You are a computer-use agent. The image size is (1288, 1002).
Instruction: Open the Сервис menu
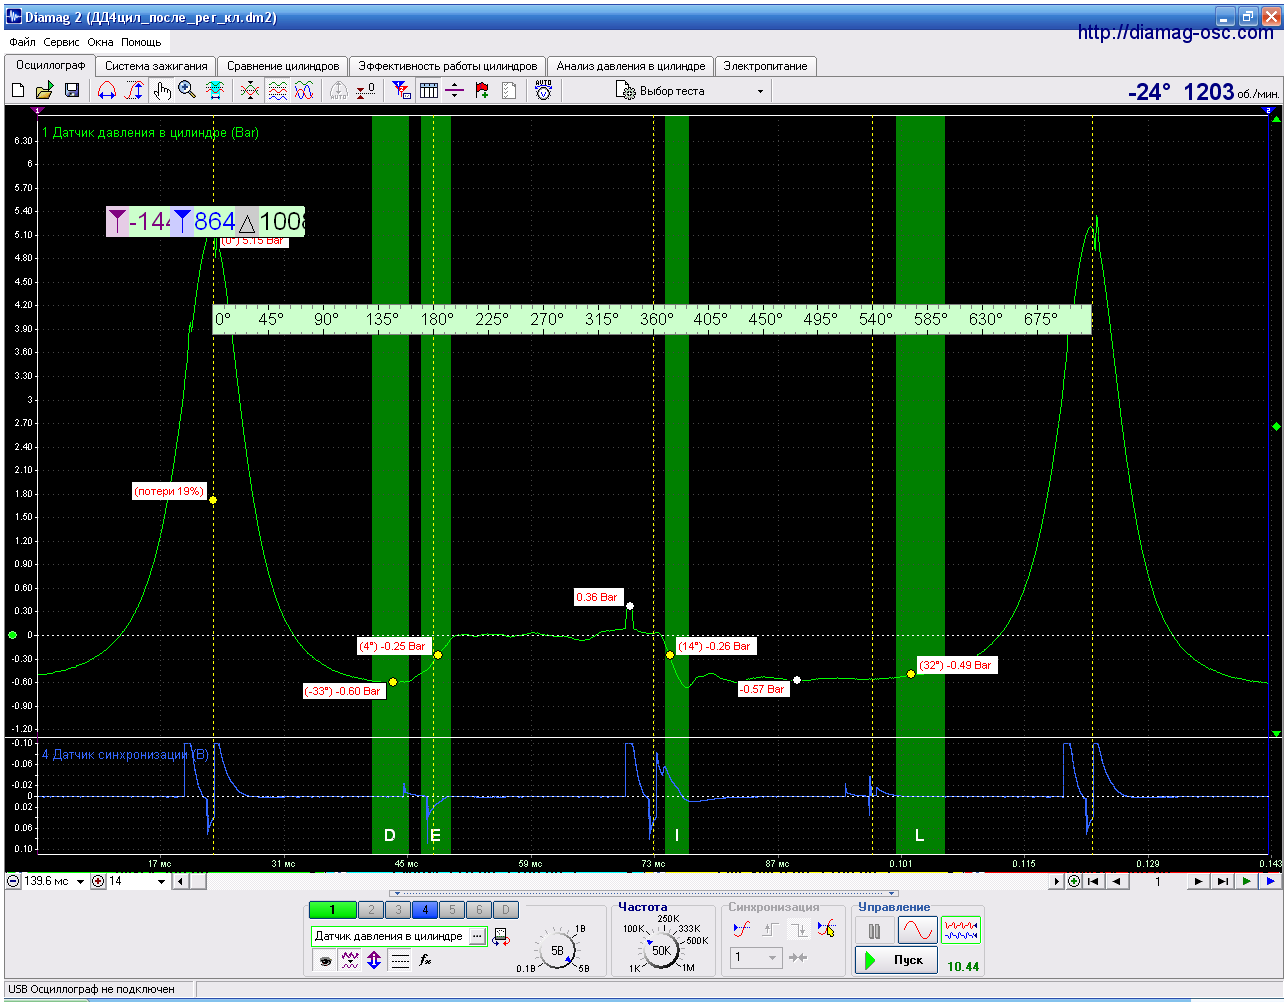61,43
